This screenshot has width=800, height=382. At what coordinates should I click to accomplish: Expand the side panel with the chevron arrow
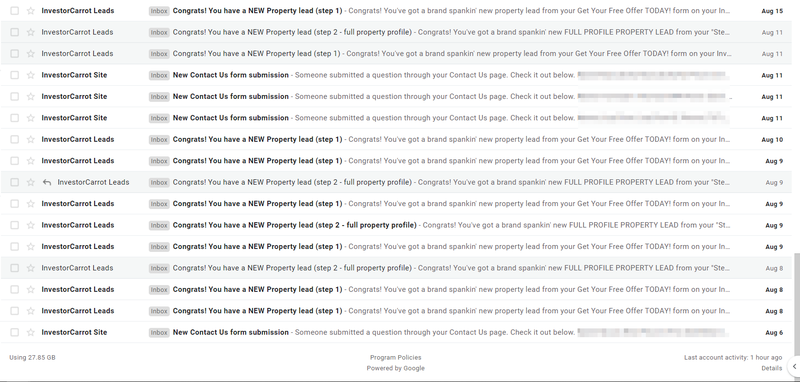794,366
